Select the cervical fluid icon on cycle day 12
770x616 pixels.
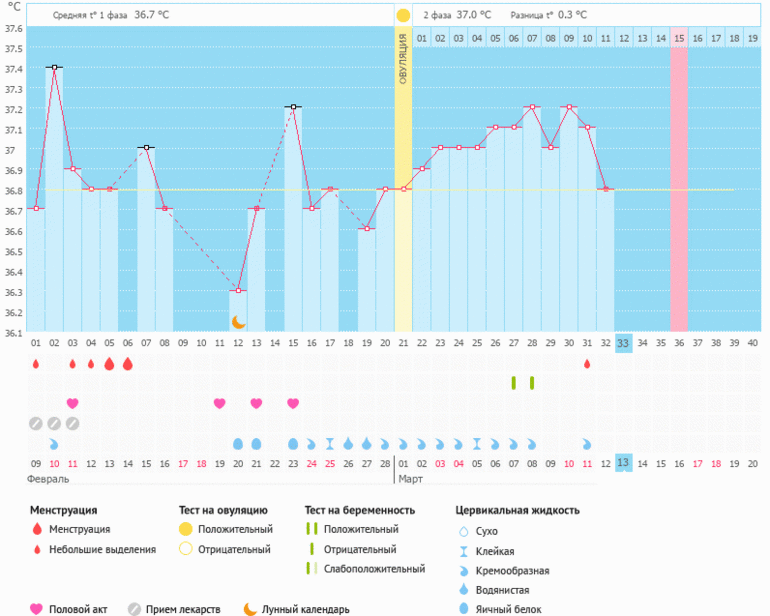click(238, 443)
